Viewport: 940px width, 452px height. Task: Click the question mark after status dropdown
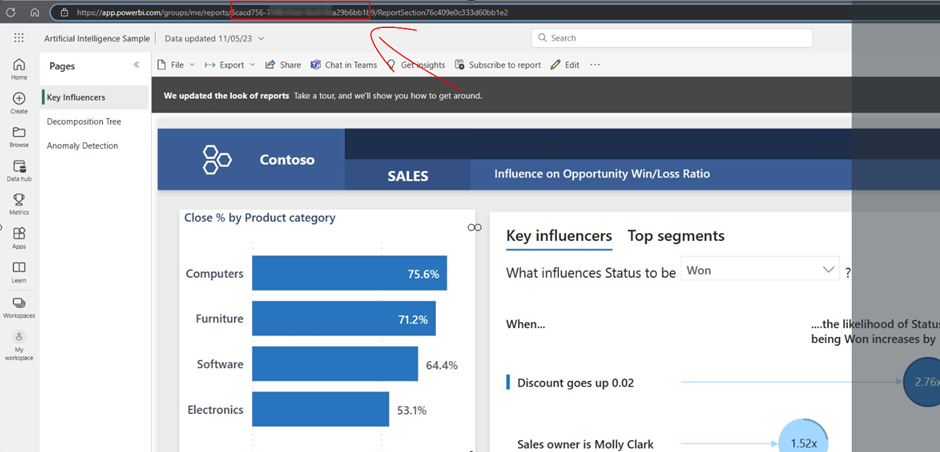[x=848, y=273]
